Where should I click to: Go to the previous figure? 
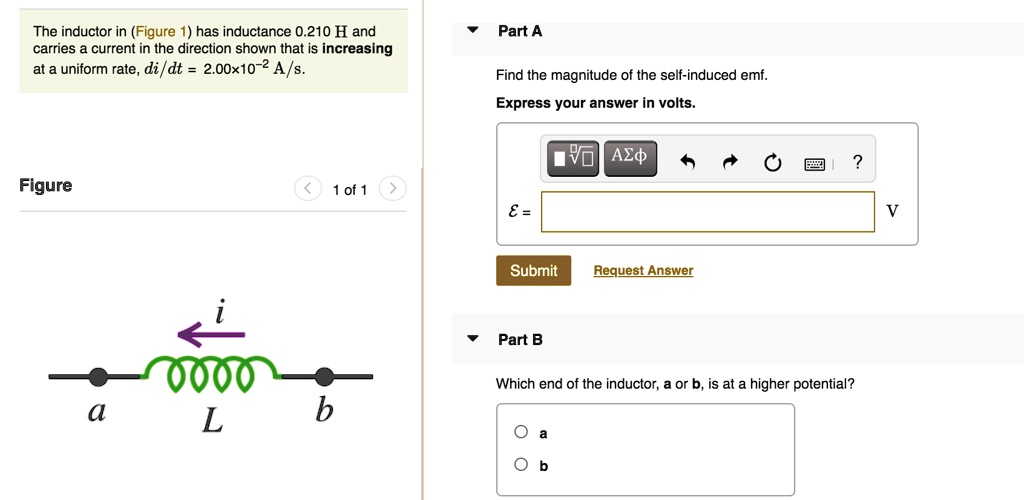click(x=309, y=189)
